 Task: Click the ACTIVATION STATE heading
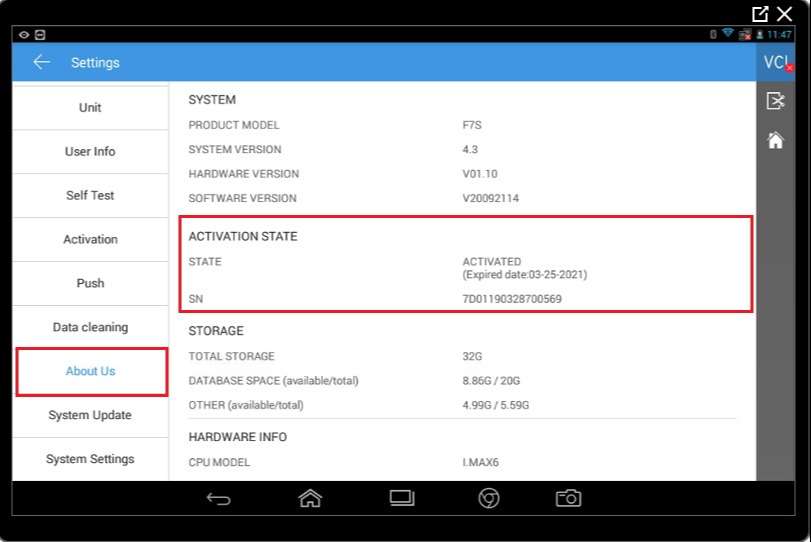pos(243,236)
